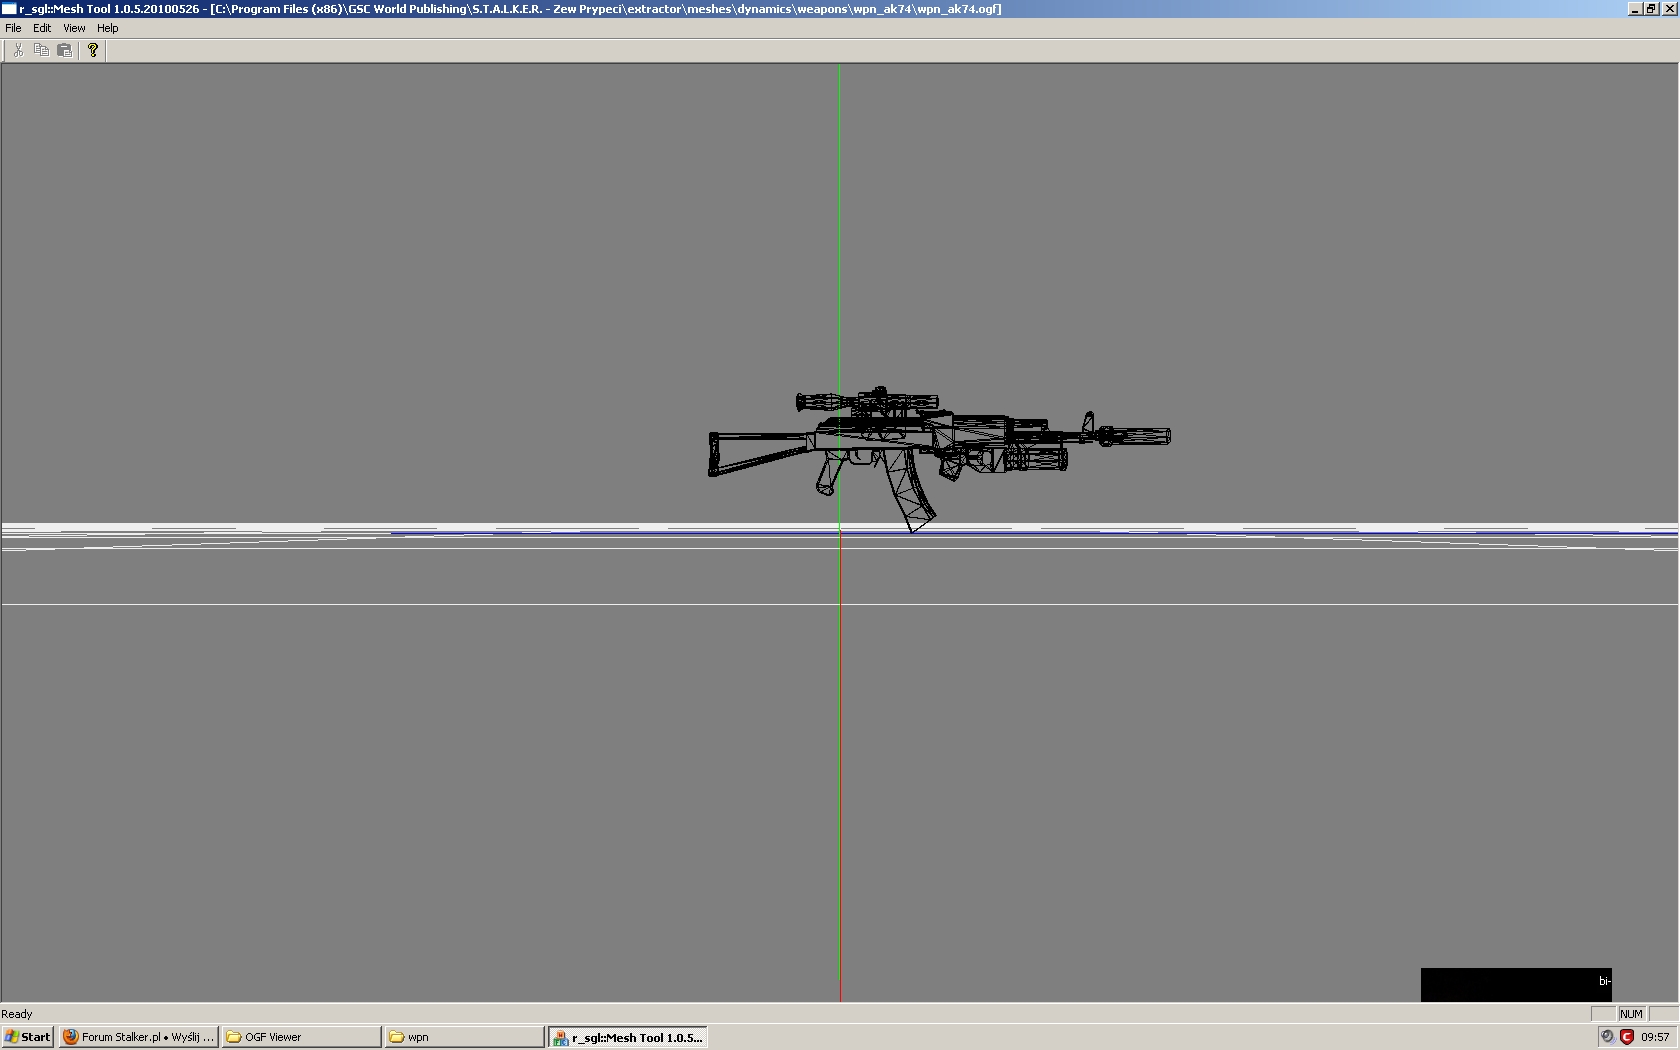Click the Cut scissors toolbar icon
Viewport: 1680px width, 1050px height.
18,50
